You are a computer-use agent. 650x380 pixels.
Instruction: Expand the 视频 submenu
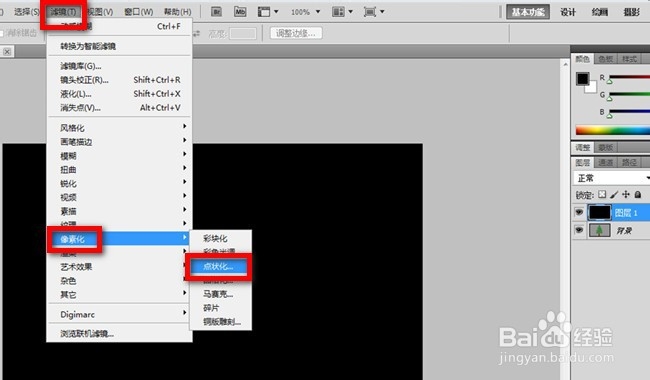coord(119,197)
